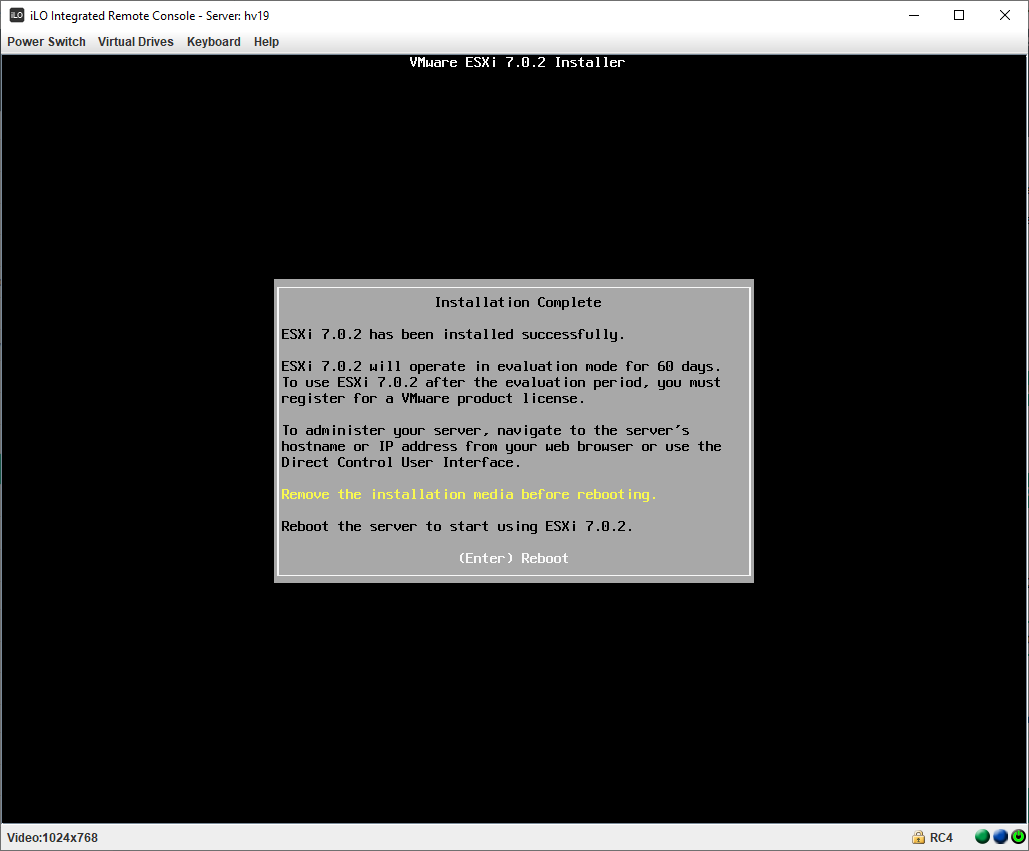The width and height of the screenshot is (1029, 851).
Task: Click the yellow remove installation media warning
Action: point(469,494)
